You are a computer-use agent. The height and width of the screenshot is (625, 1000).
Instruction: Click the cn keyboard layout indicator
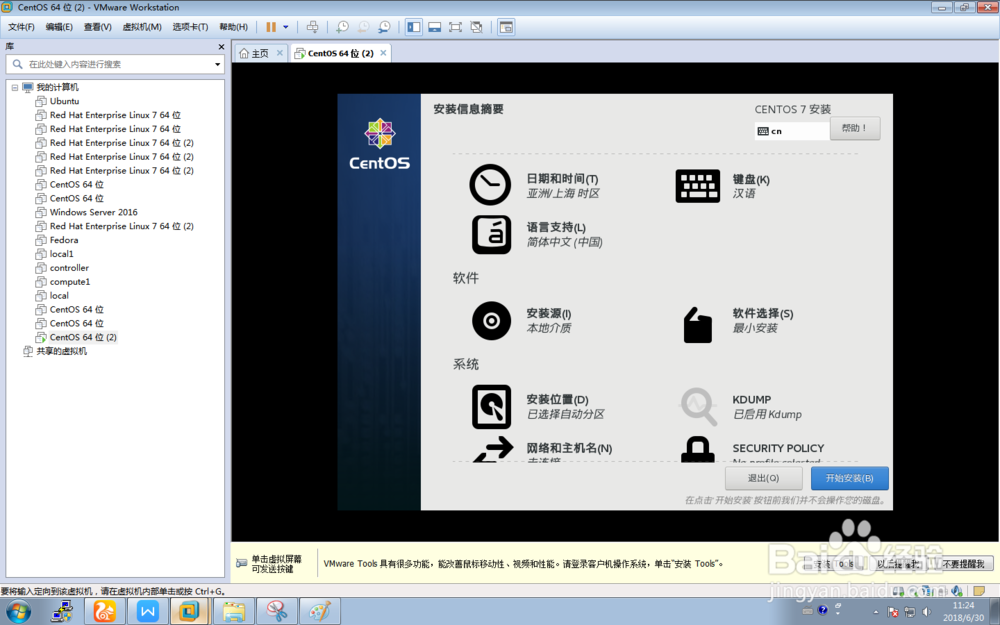pos(791,131)
